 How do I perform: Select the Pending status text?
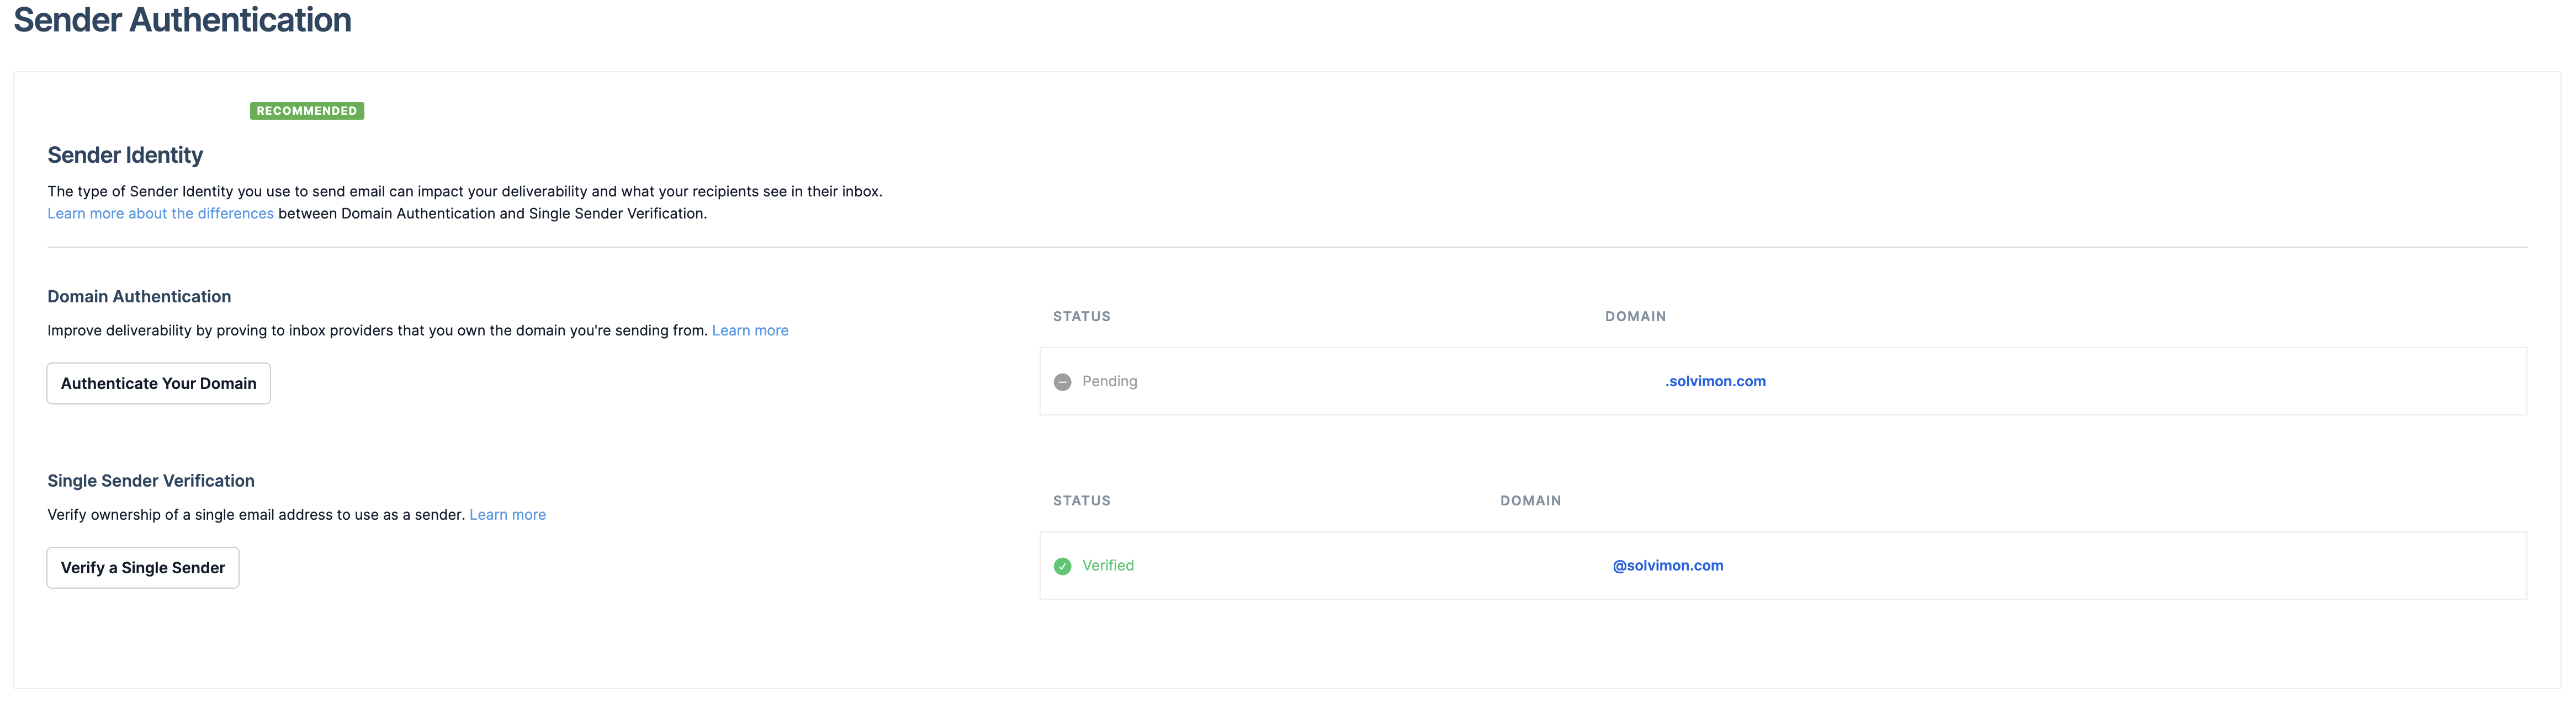[x=1109, y=381]
